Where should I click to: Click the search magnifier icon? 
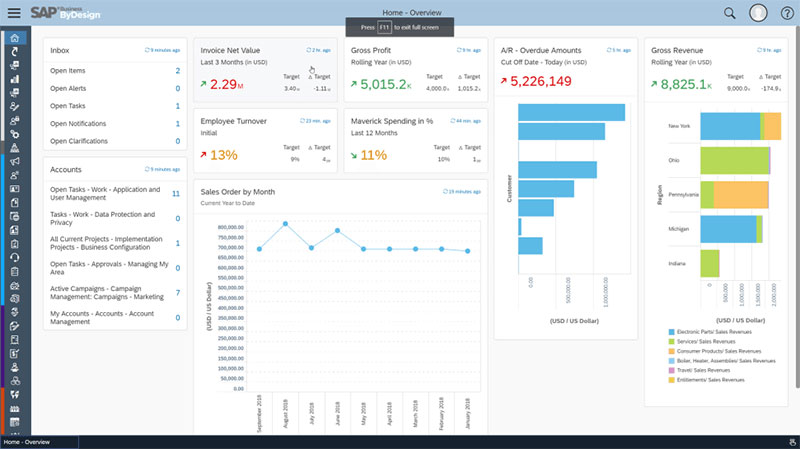pos(730,13)
